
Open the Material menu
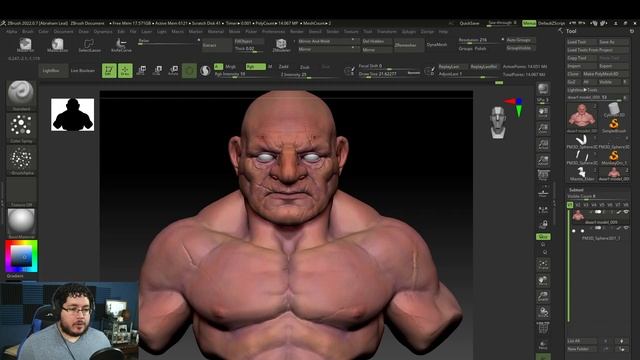pyautogui.click(x=216, y=31)
